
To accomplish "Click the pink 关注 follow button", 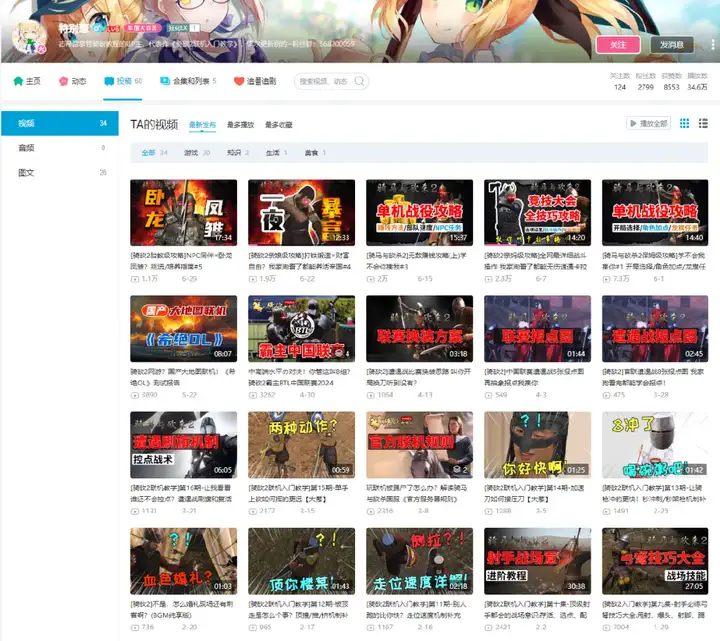I will pyautogui.click(x=618, y=45).
